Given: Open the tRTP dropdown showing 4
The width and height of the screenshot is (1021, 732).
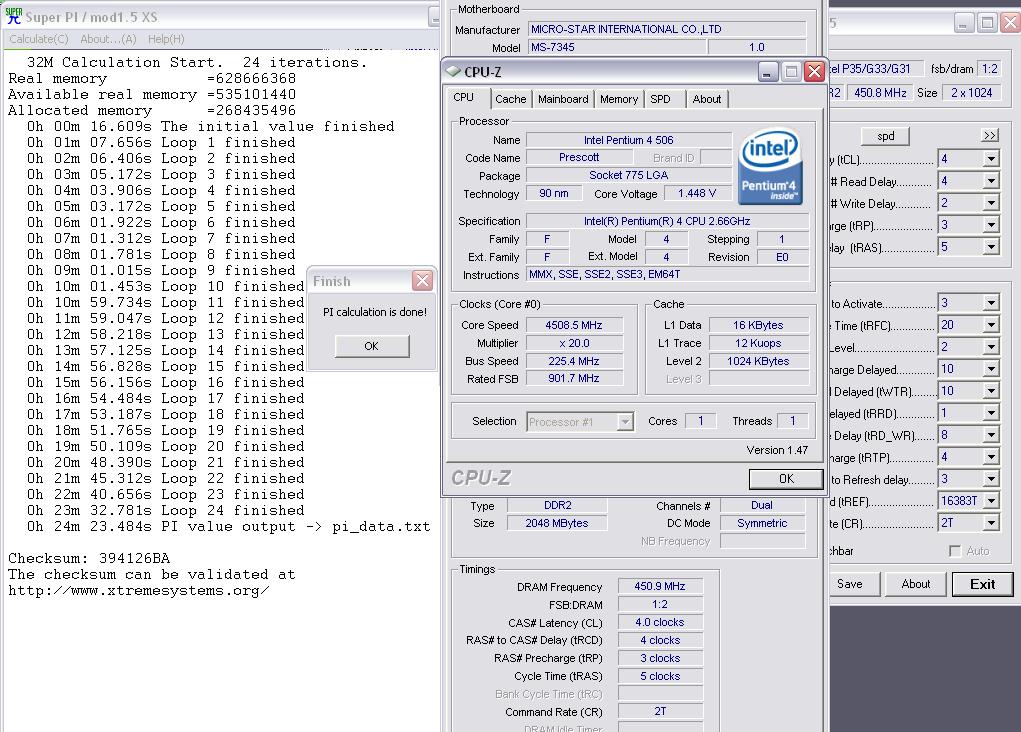Looking at the screenshot, I should point(990,457).
